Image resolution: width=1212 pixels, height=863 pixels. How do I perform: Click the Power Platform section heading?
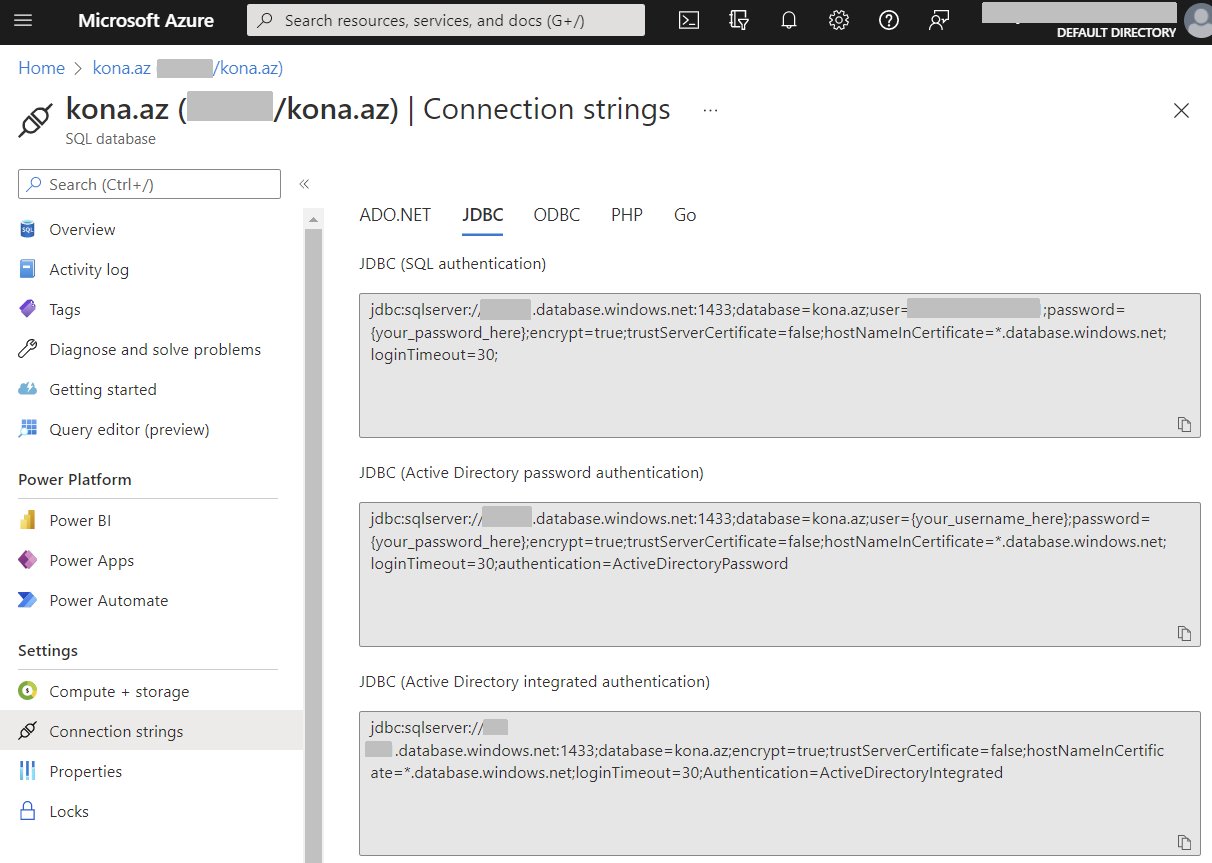coord(75,479)
